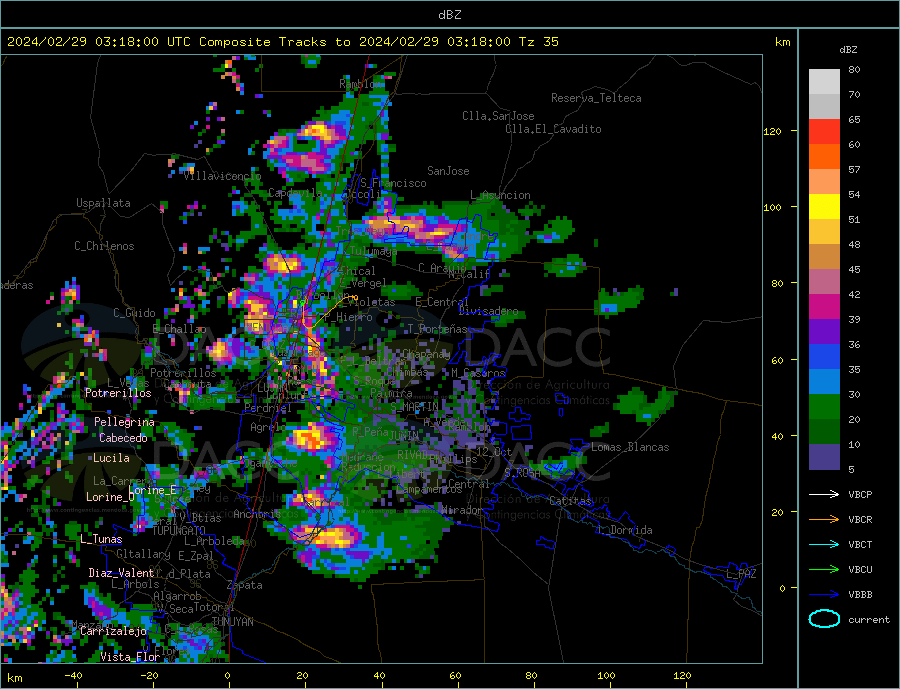Click the 'L_Tunas' place label
This screenshot has width=900, height=689.
tap(101, 539)
